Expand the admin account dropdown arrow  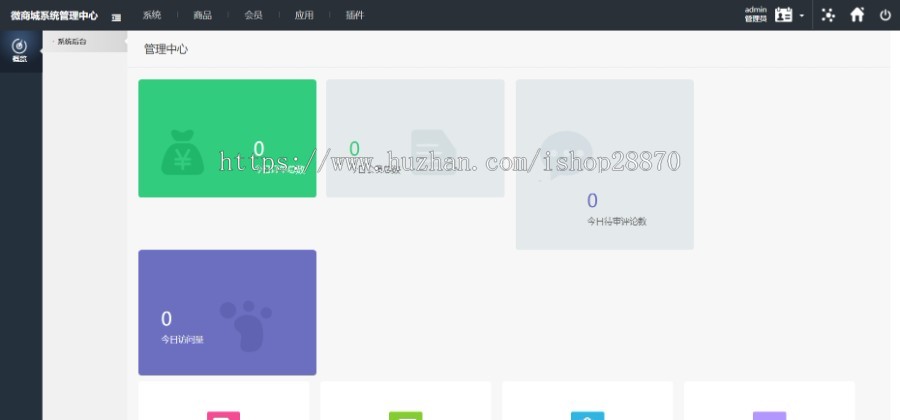802,15
